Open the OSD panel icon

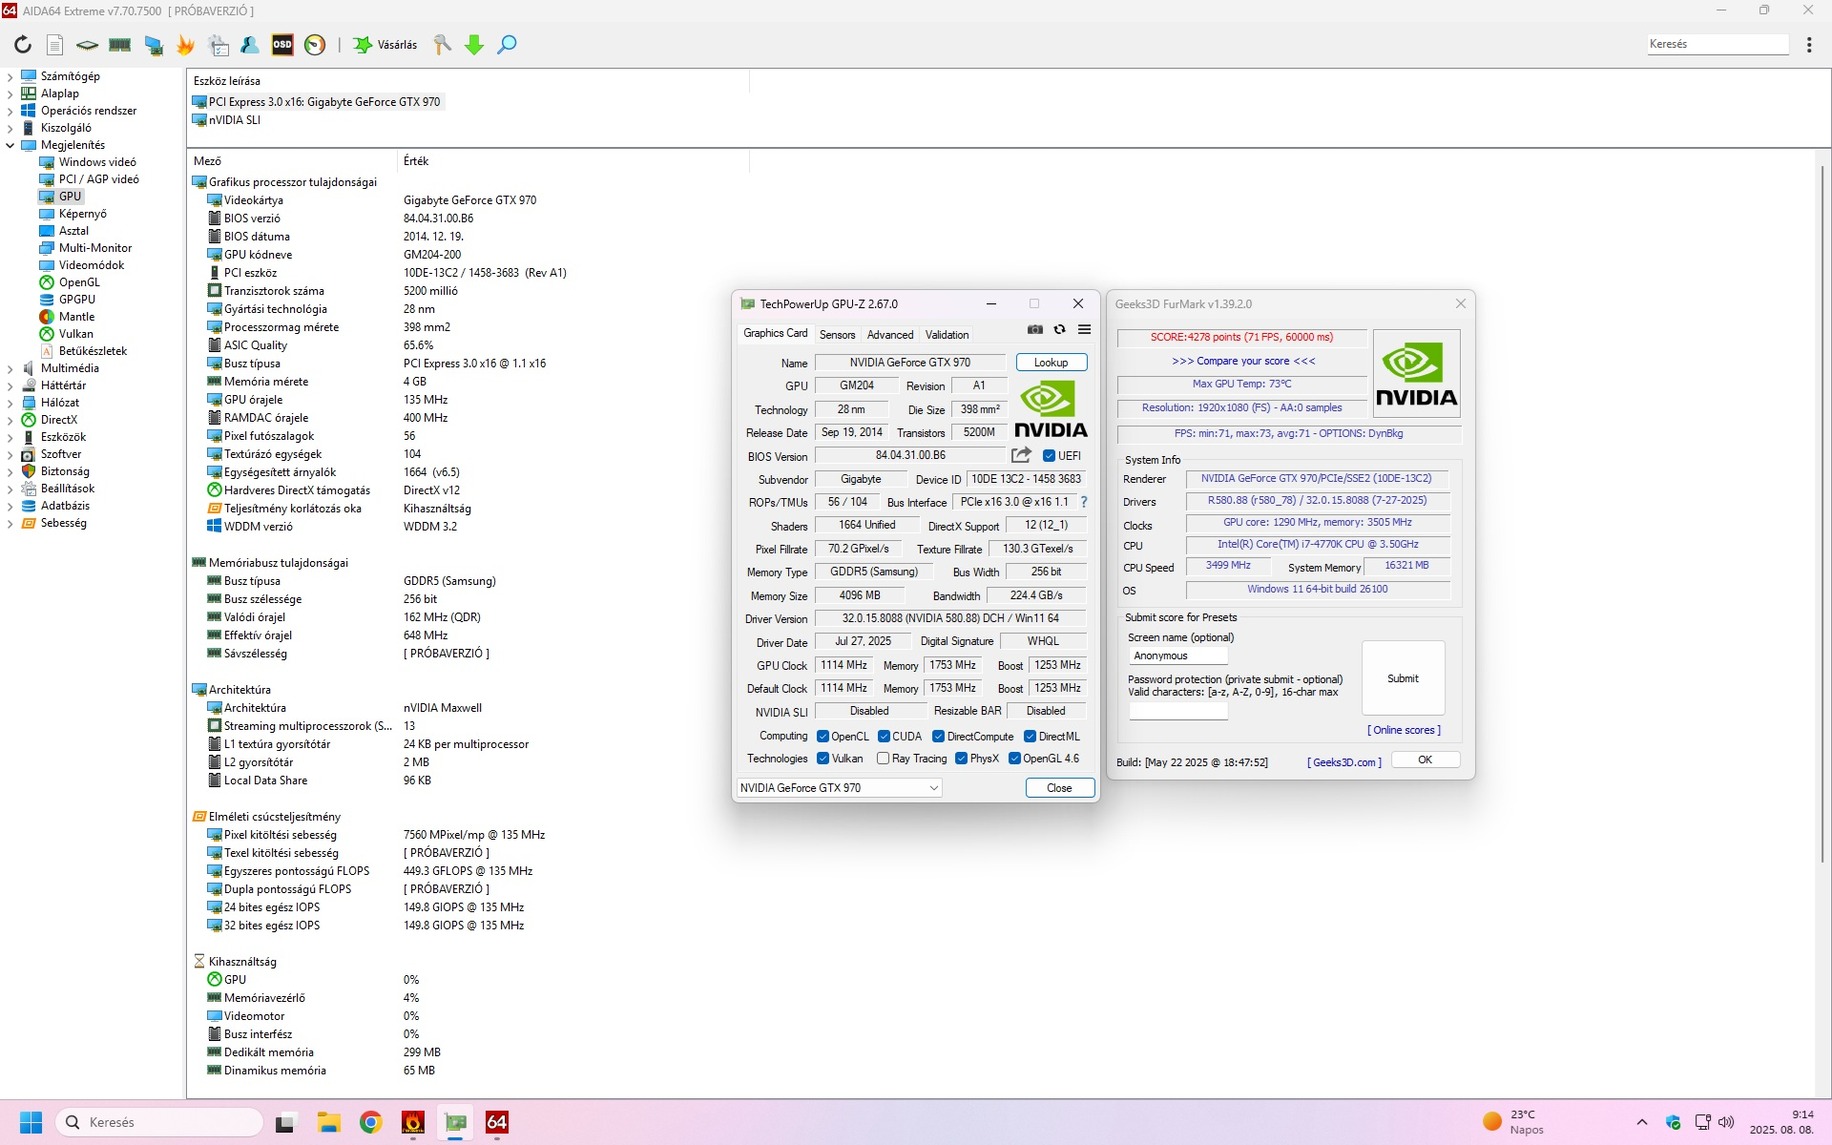tap(283, 45)
